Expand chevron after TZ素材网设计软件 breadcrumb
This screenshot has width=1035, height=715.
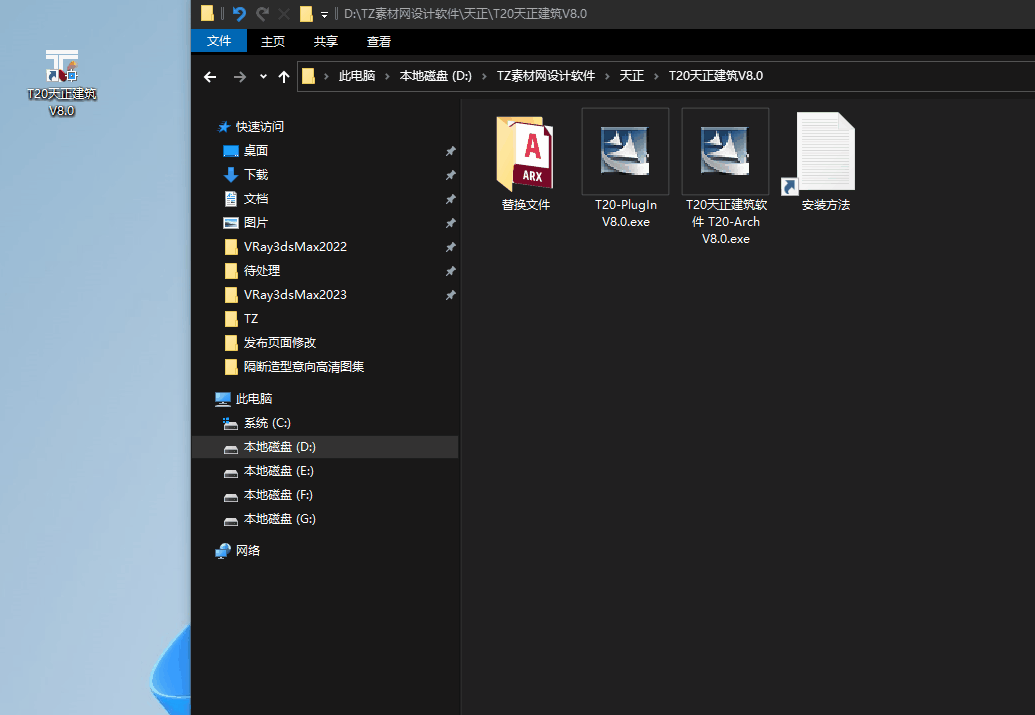(607, 77)
